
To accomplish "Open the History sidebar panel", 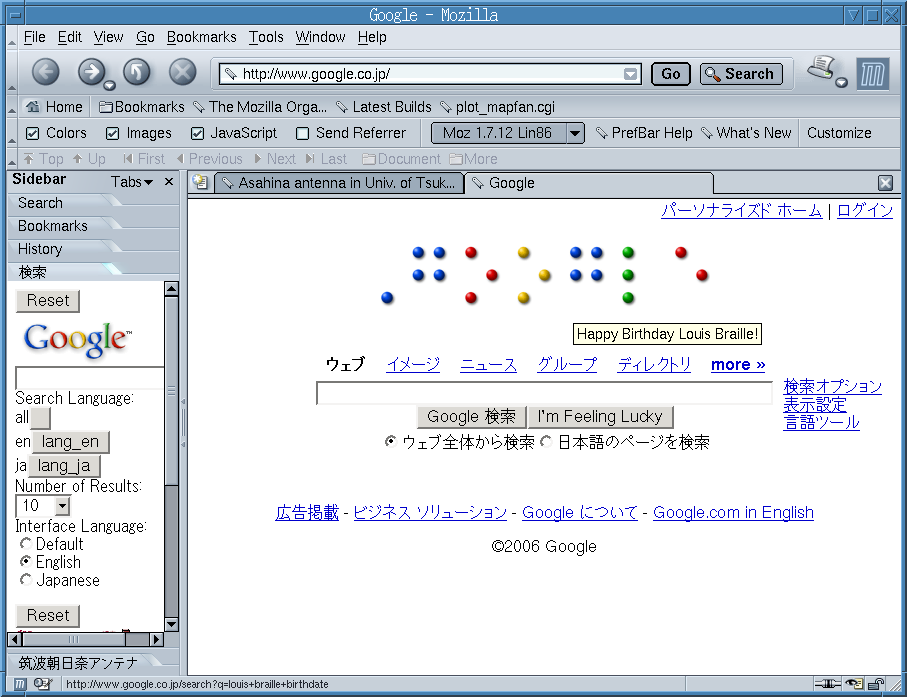I will tap(39, 249).
